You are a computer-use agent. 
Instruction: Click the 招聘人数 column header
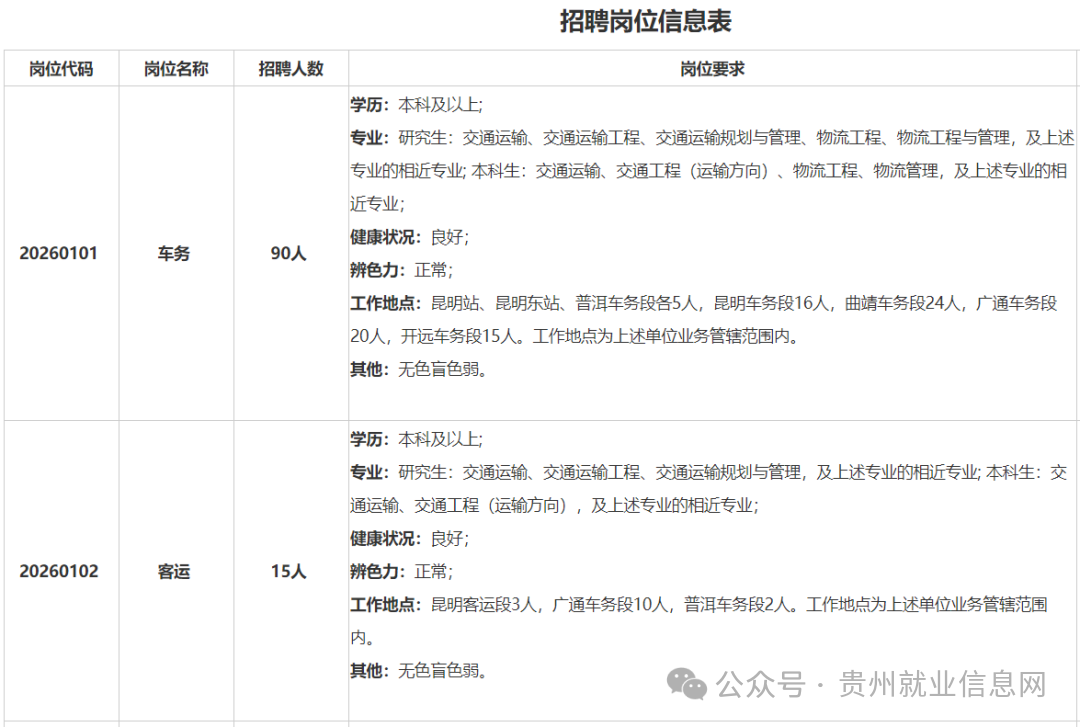(290, 69)
